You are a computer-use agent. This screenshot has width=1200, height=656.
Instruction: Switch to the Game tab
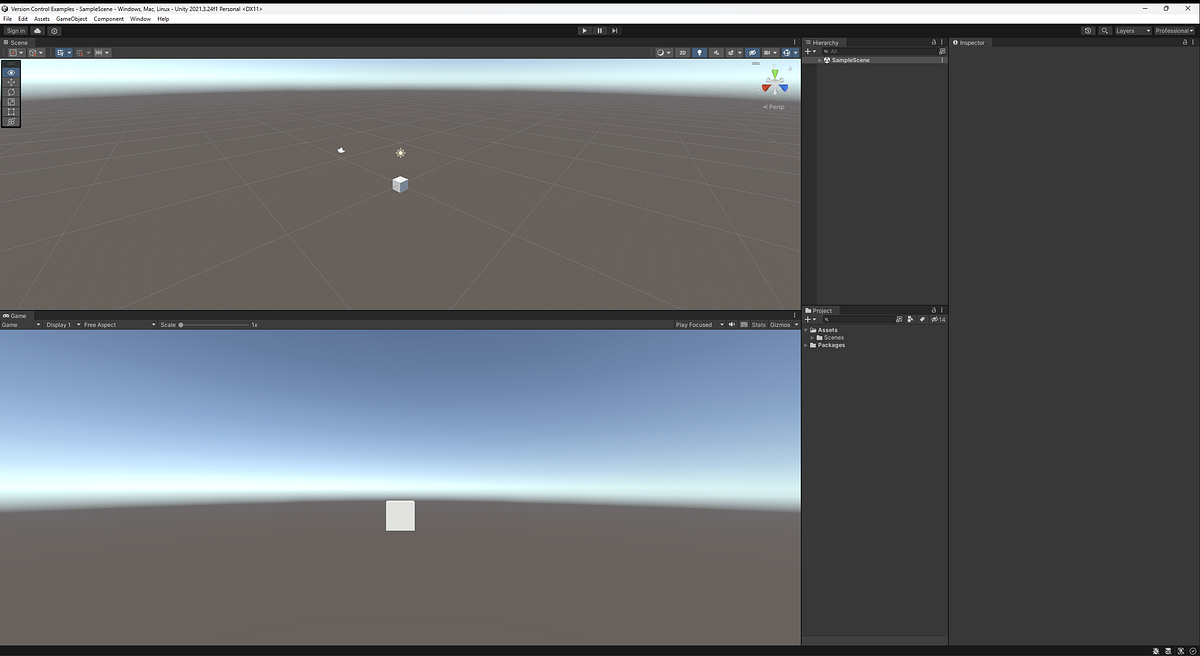point(17,315)
